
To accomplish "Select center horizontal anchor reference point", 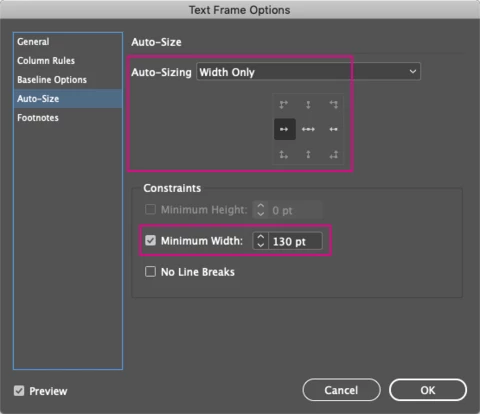I will [x=308, y=129].
